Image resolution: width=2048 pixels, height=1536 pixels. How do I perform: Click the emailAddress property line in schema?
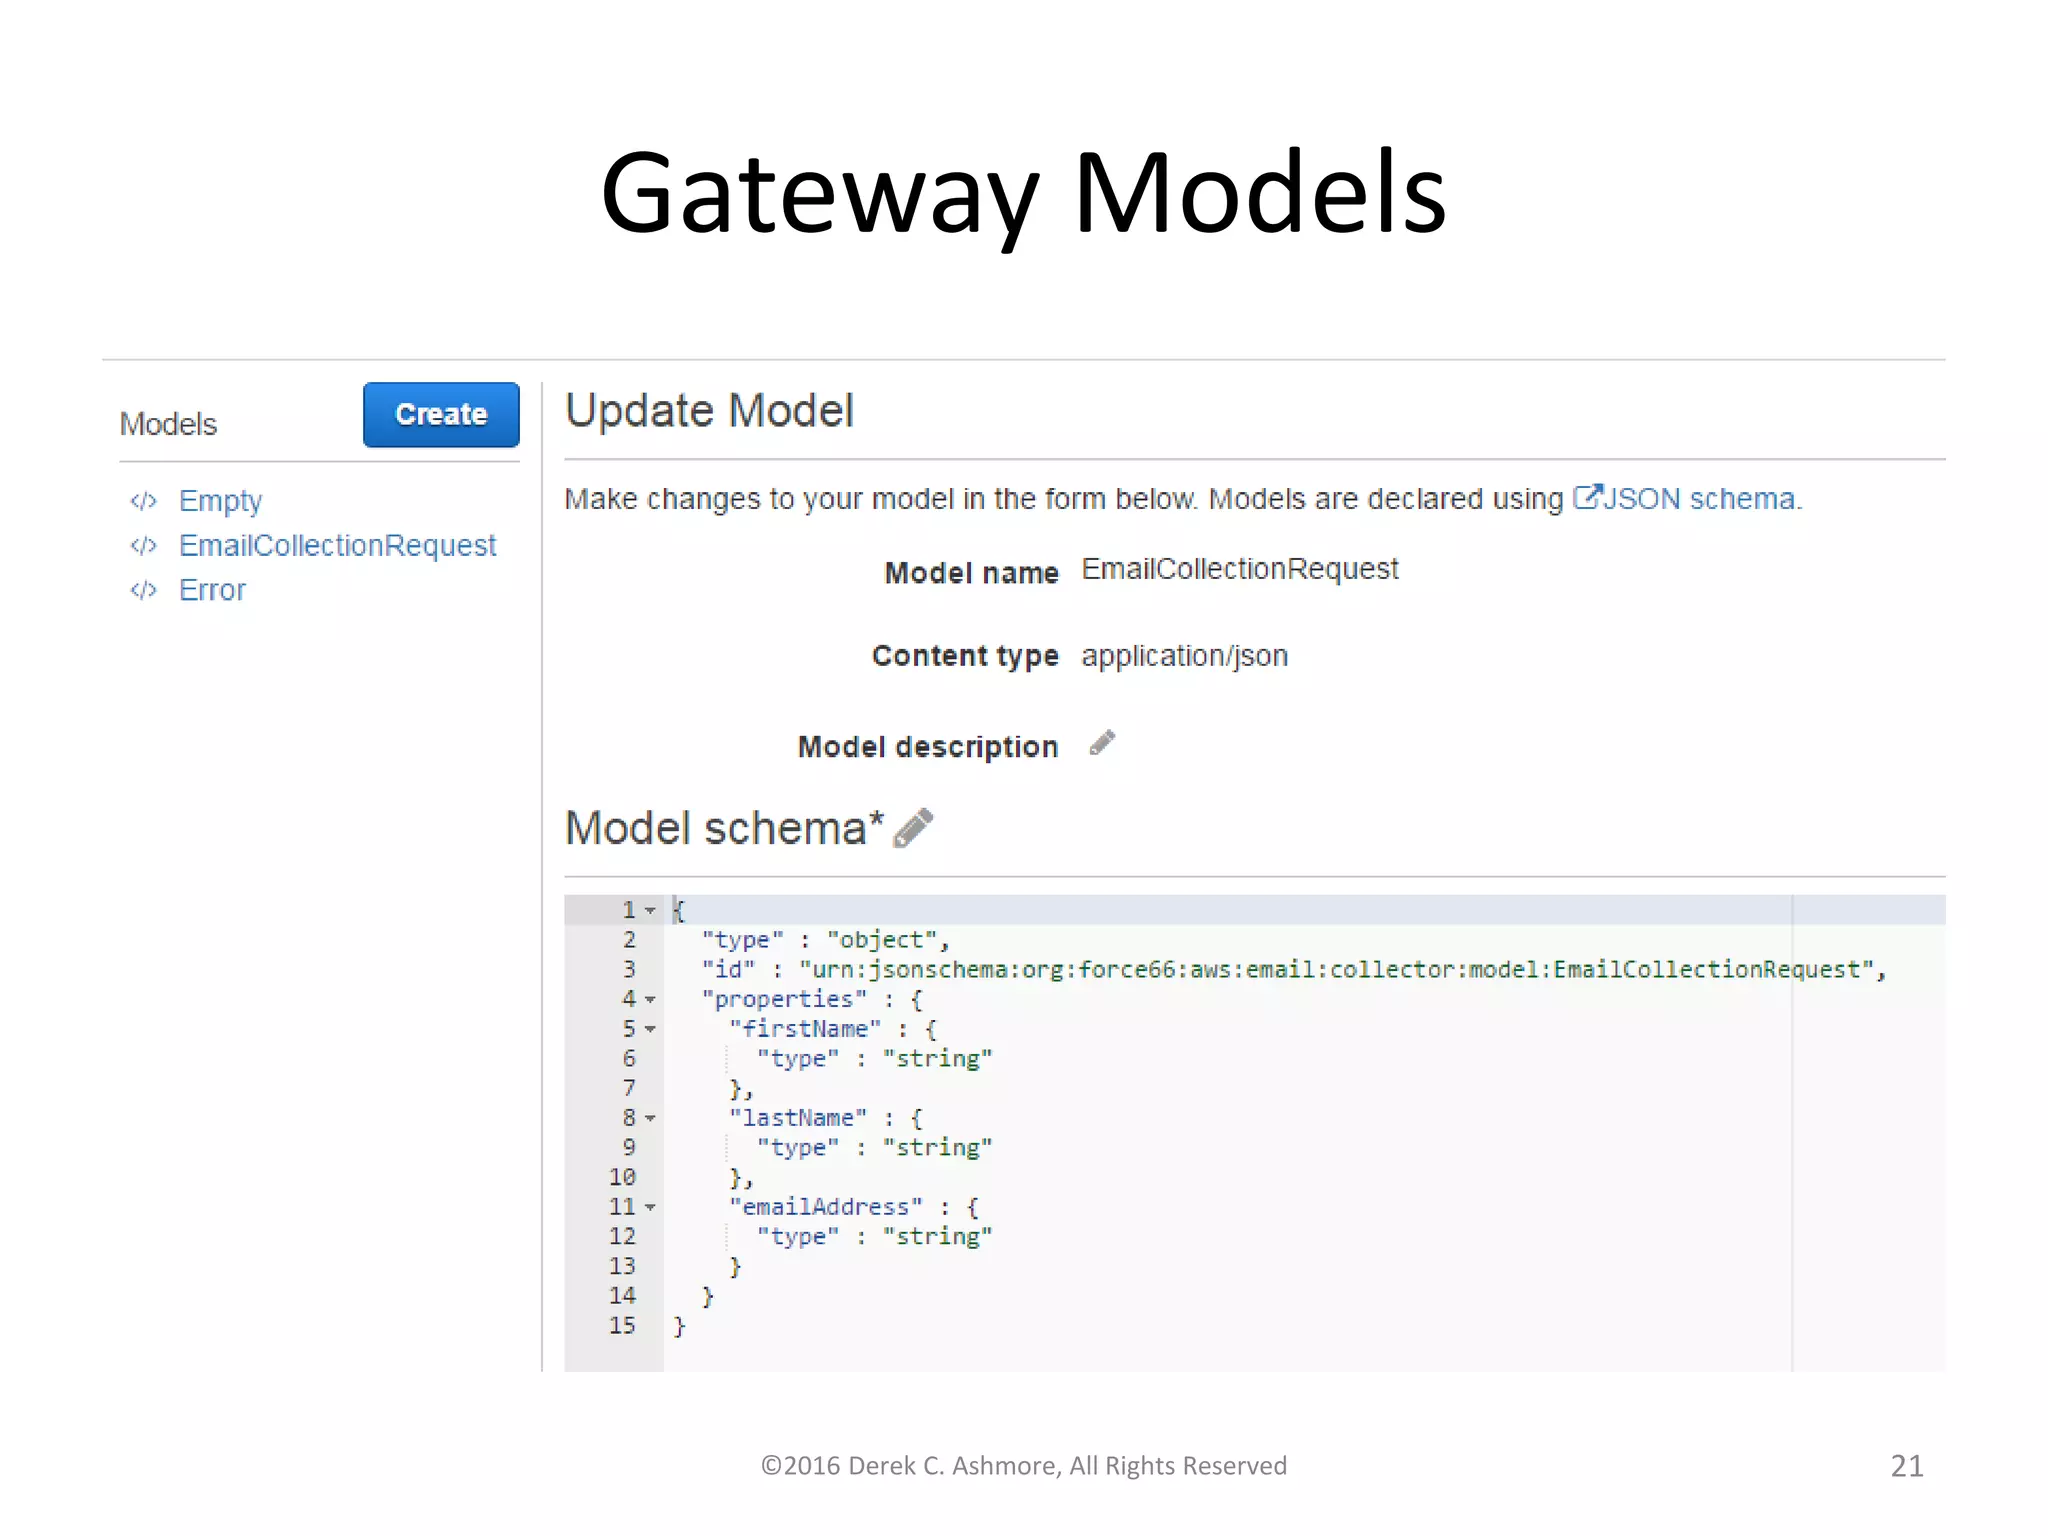[x=826, y=1207]
